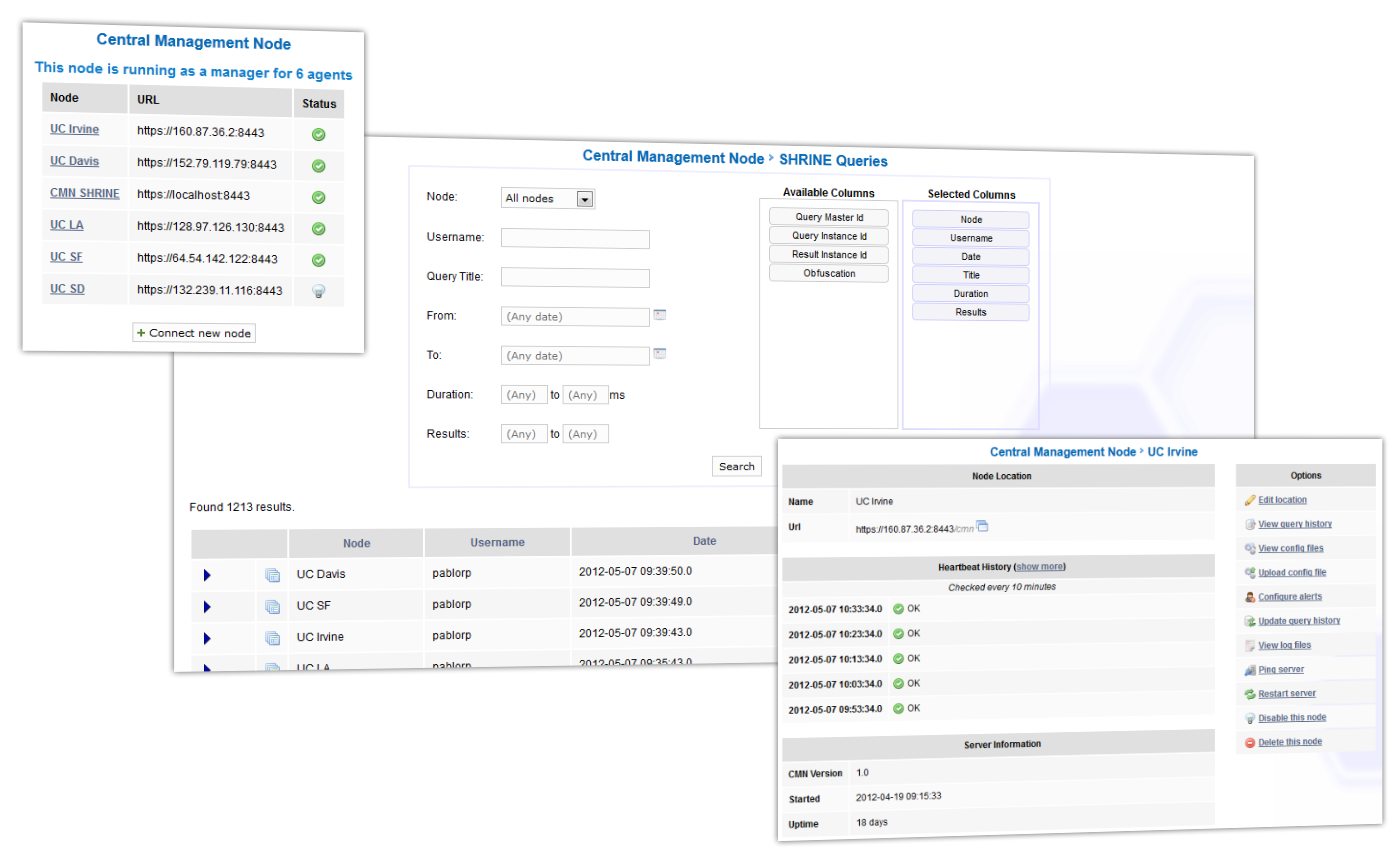Click Central Management Node breadcrumb in SHRINE Queries
Screen dimensions: 1399x857
[x=673, y=157]
